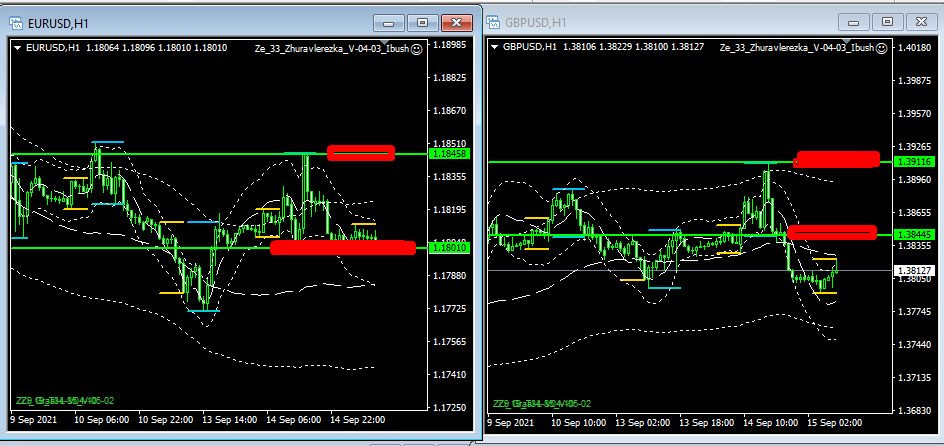Image resolution: width=944 pixels, height=446 pixels.
Task: Close the GBPUSD,H1 chart window
Action: coord(918,22)
